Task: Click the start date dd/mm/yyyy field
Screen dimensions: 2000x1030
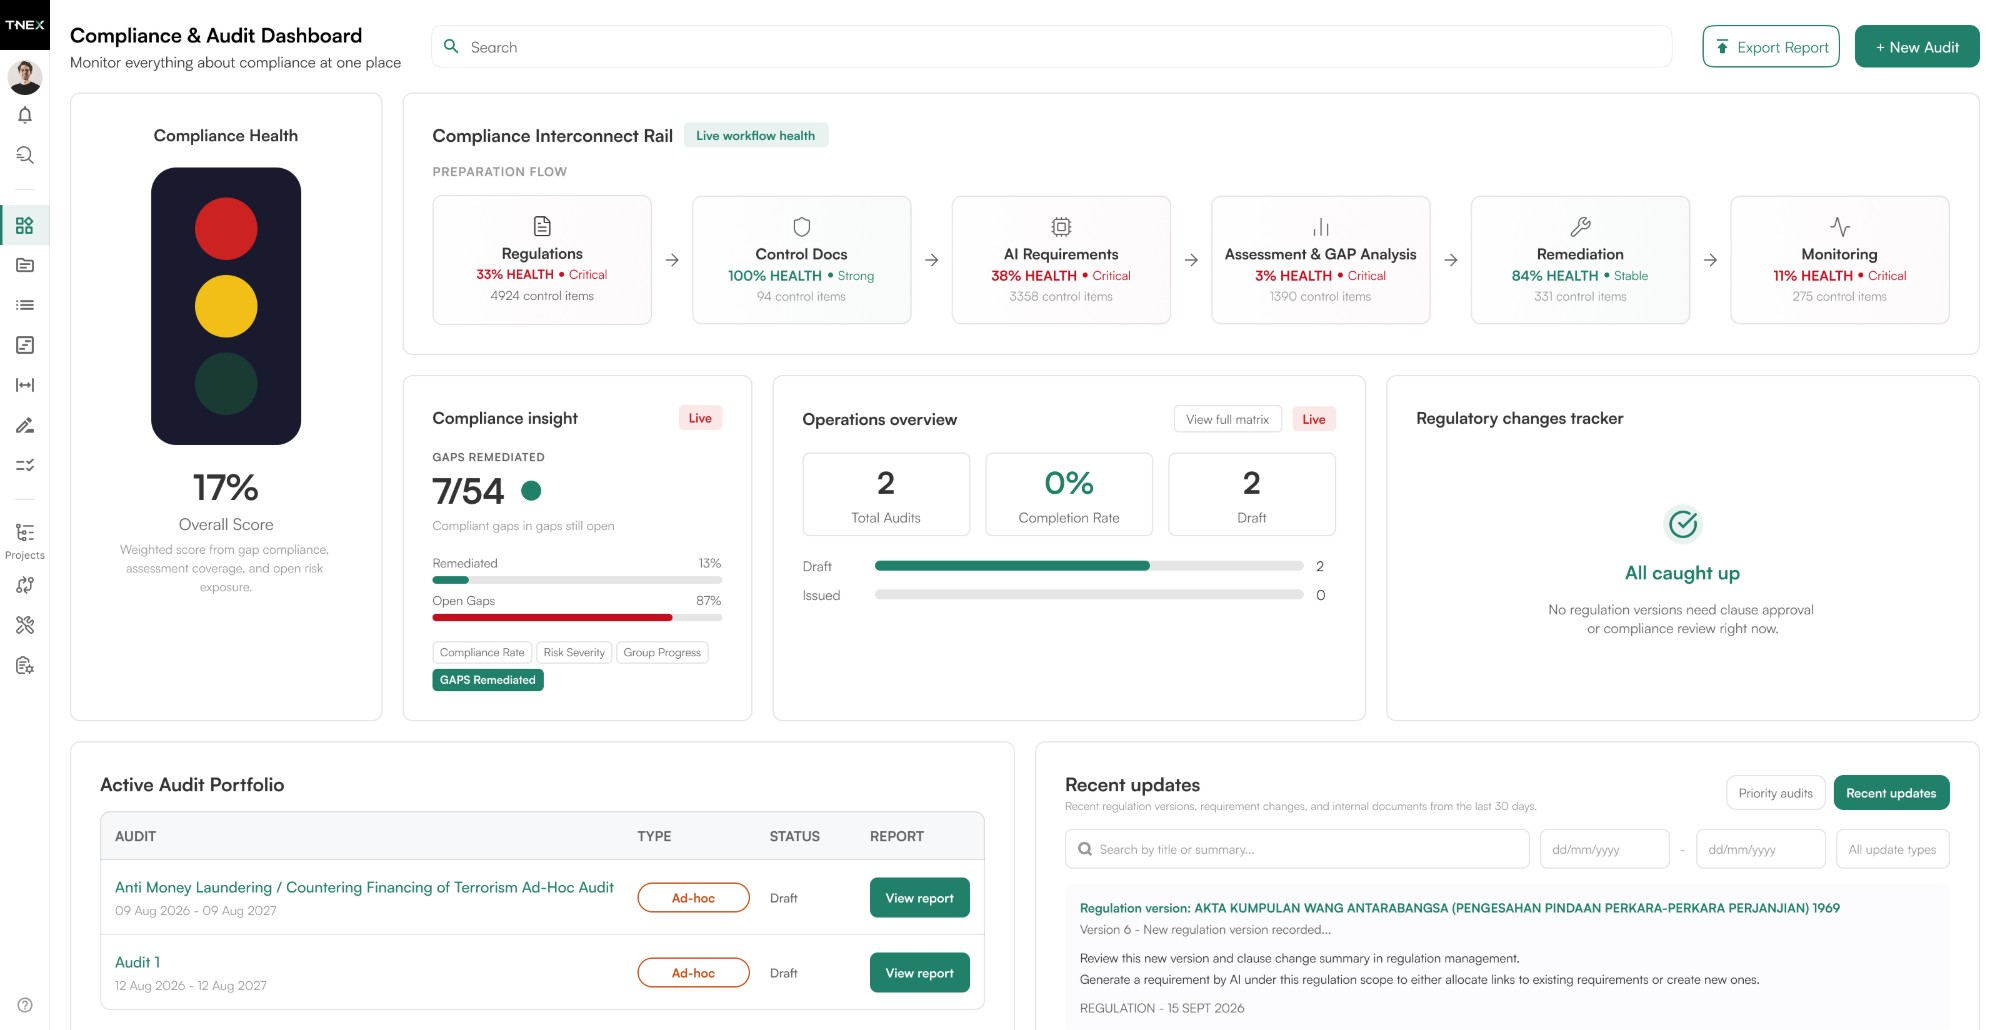Action: [x=1604, y=849]
